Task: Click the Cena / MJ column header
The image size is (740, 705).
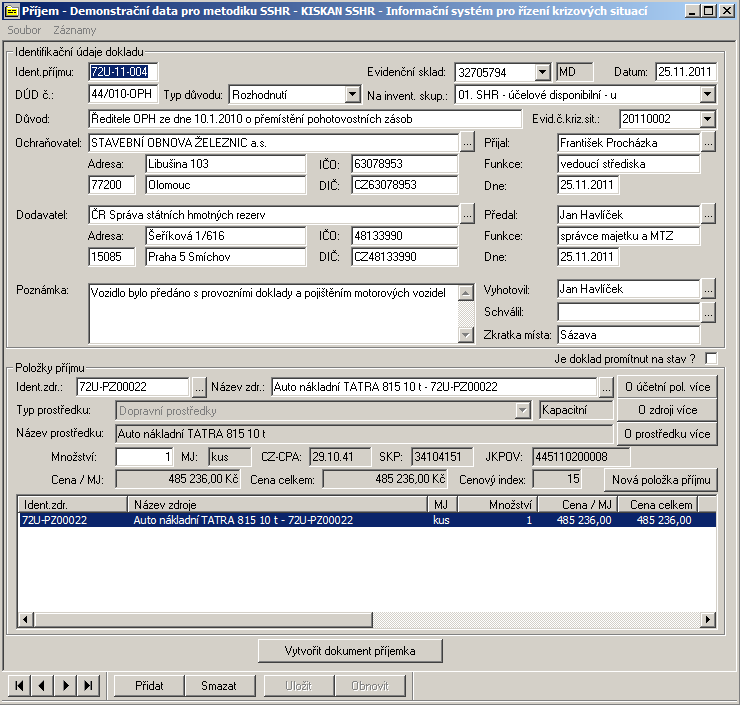Action: (x=578, y=504)
